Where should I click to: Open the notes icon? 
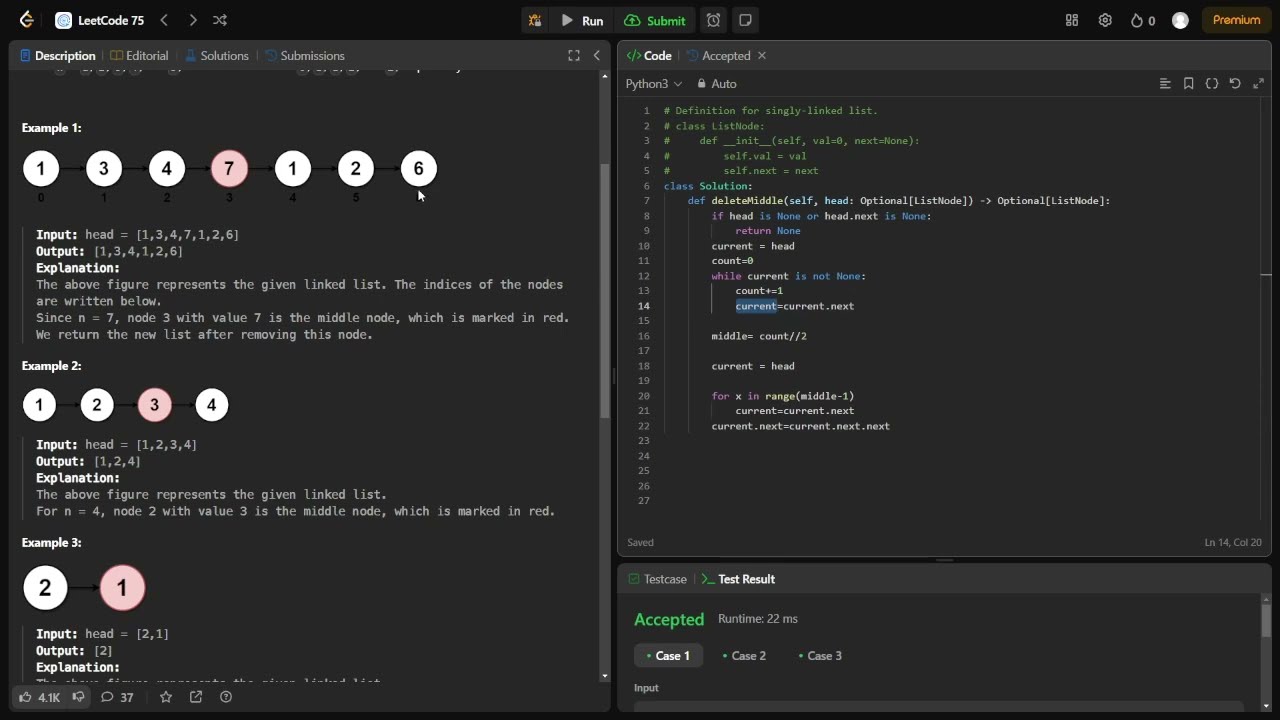pos(745,20)
